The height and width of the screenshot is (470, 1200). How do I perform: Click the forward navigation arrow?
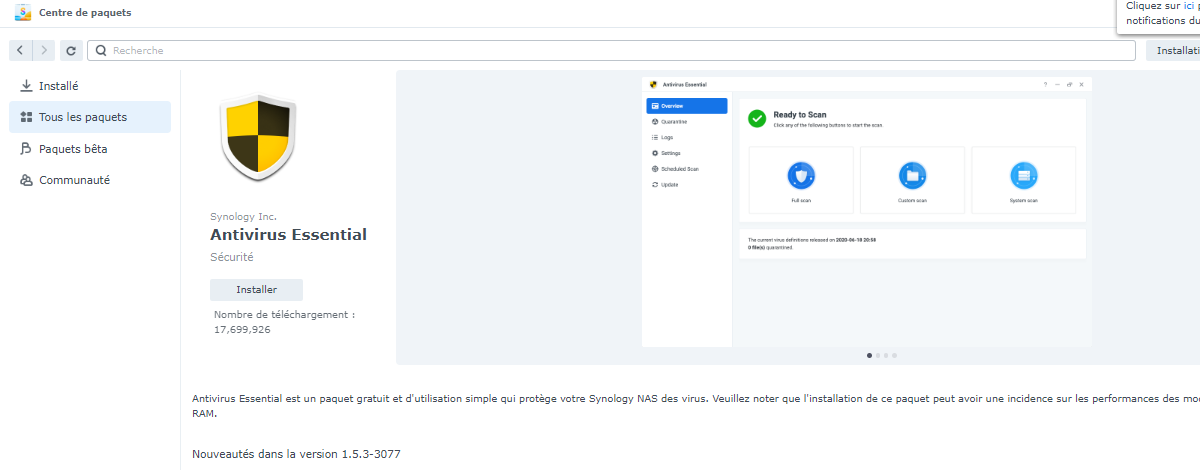[x=44, y=50]
